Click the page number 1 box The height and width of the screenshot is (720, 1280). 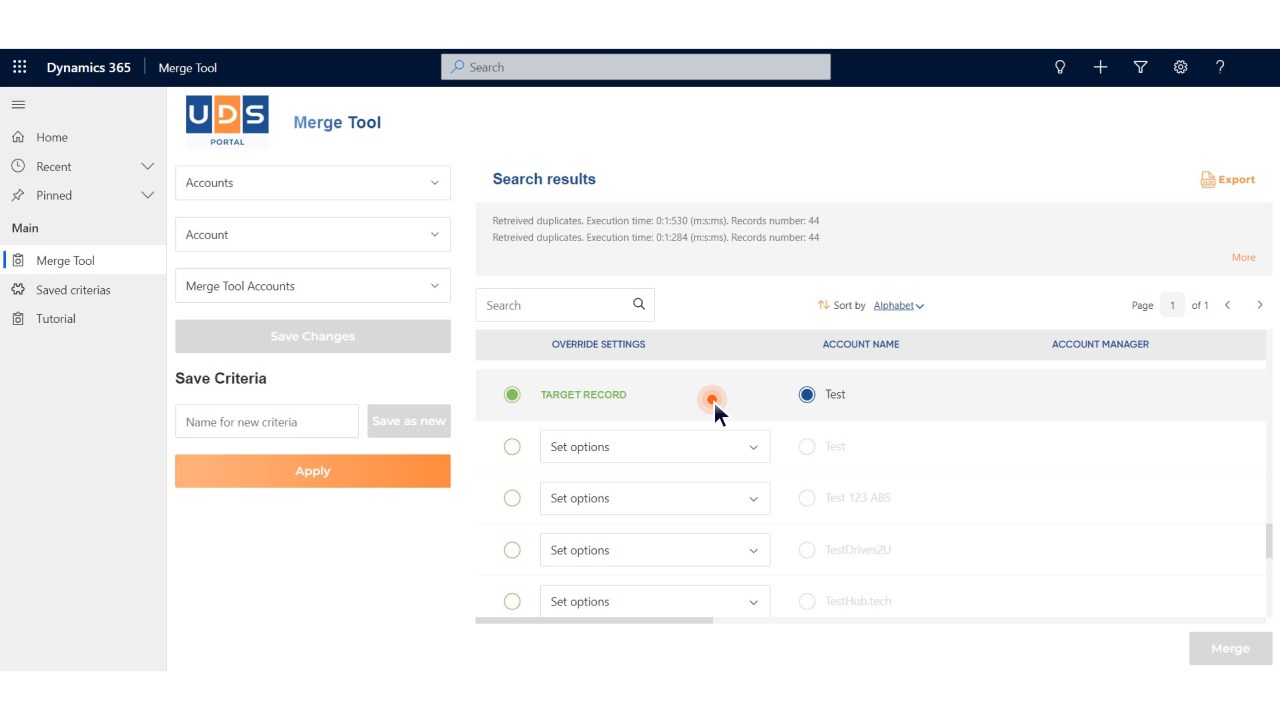click(1172, 305)
